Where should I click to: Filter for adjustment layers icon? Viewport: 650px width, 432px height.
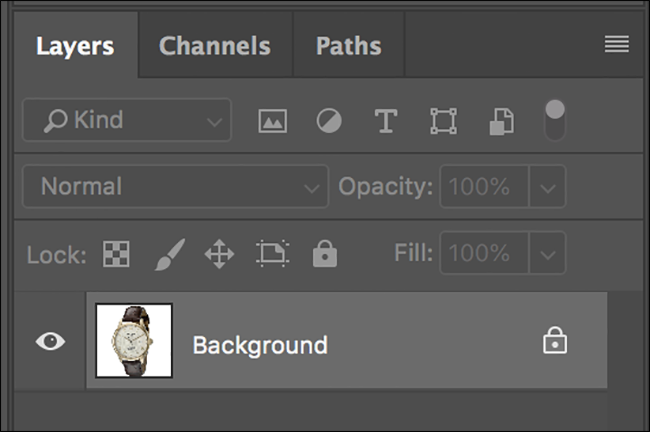(328, 121)
